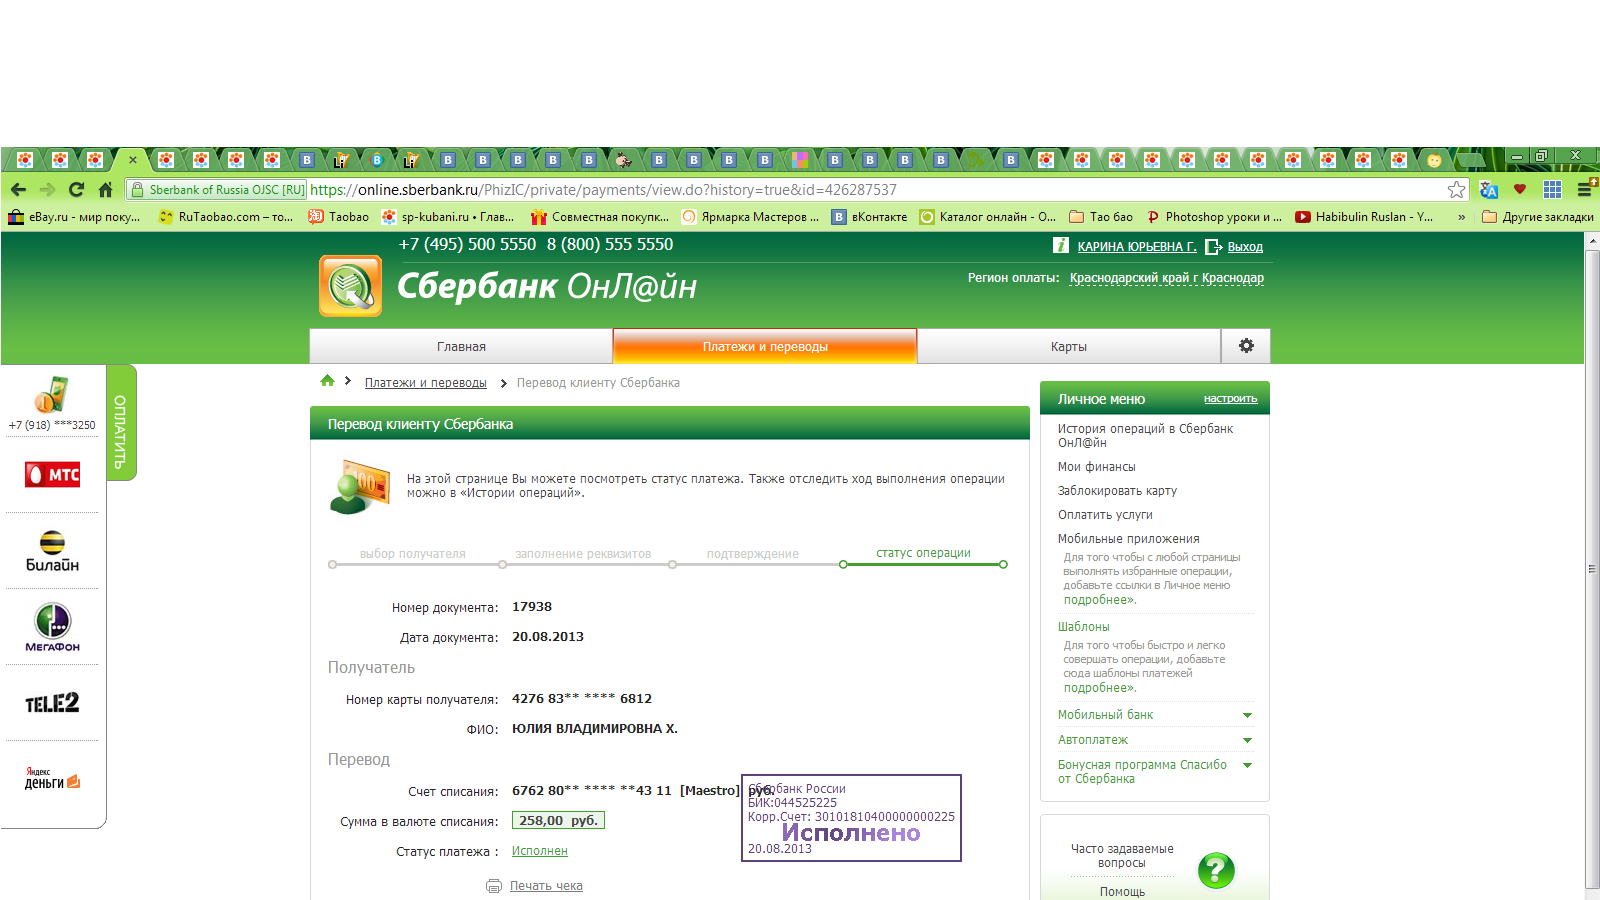The image size is (1600, 900).
Task: Open КАРИНА ЮРЬЕВНА Г. profile link
Action: [x=1137, y=246]
